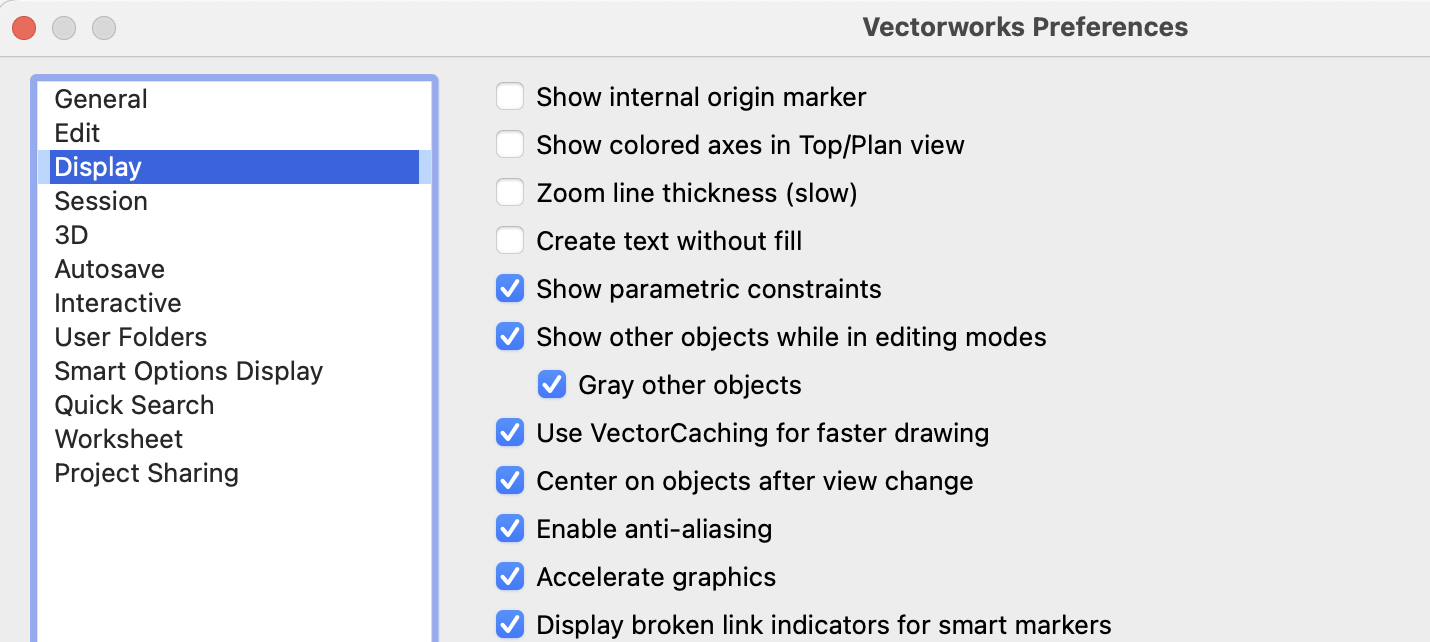The width and height of the screenshot is (1430, 642).
Task: Tick Create text without fill checkbox
Action: click(x=510, y=241)
